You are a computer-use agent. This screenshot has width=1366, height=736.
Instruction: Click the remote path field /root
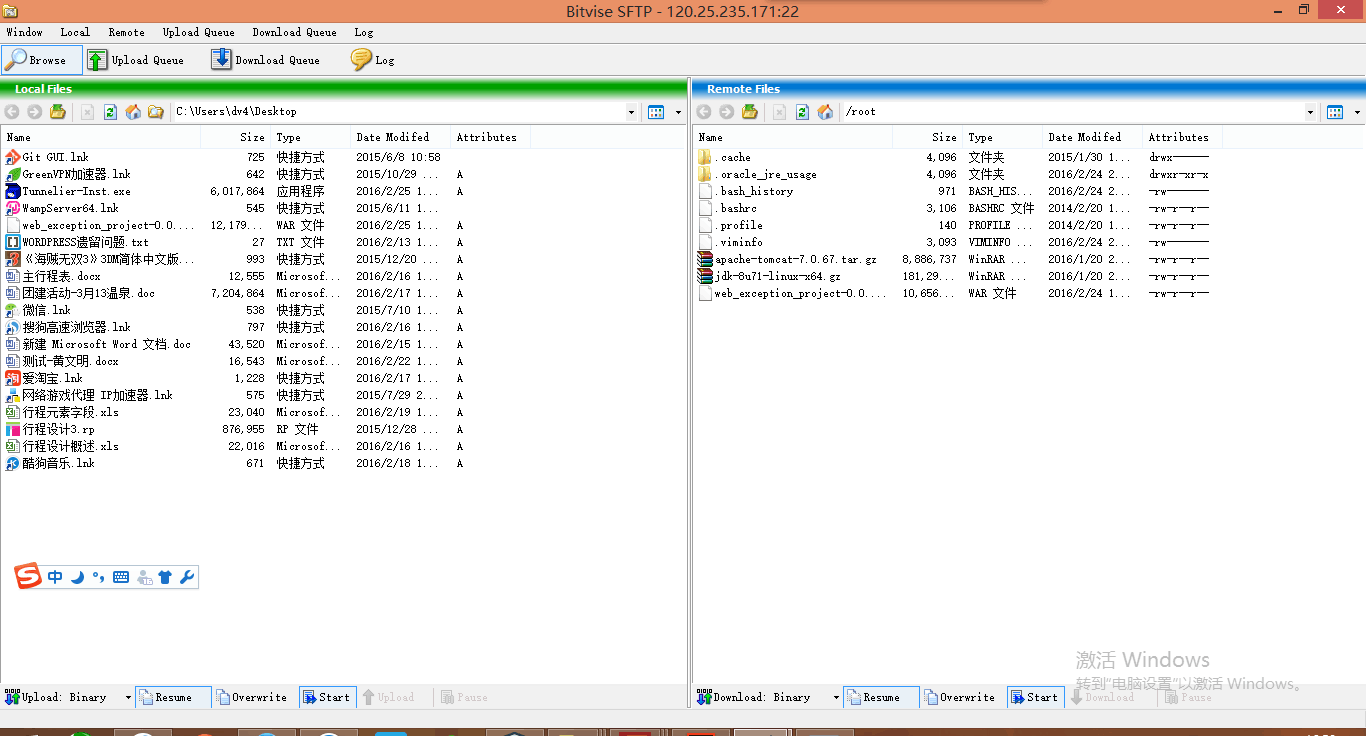point(1073,112)
